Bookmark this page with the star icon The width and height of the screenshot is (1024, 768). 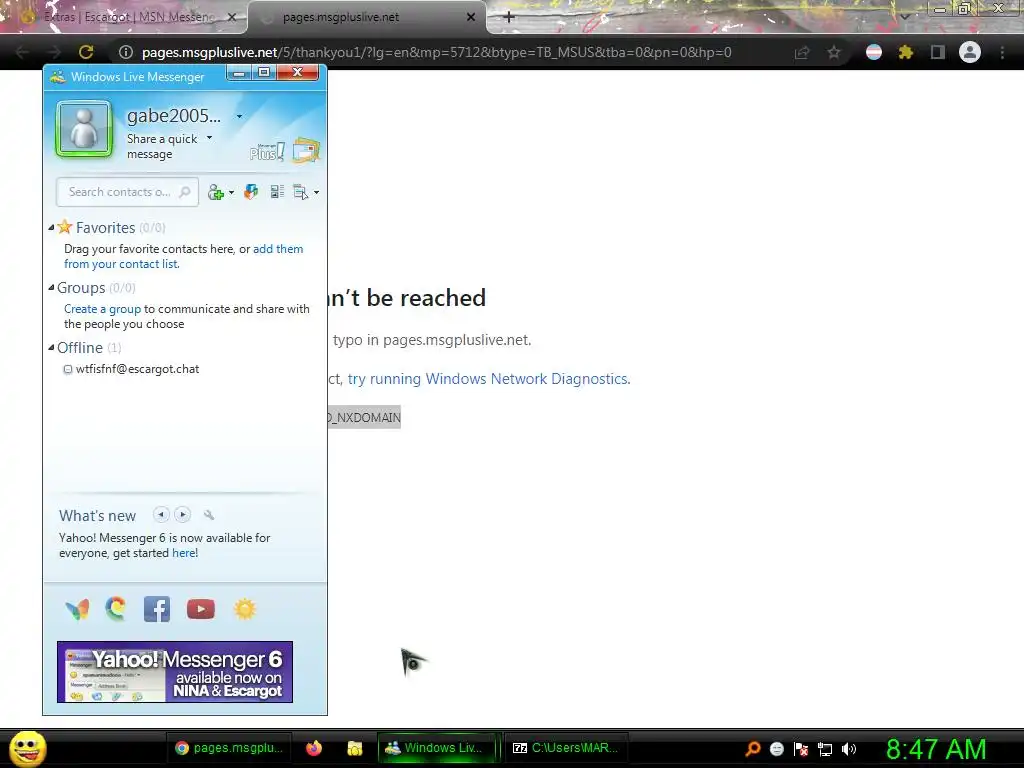point(834,52)
